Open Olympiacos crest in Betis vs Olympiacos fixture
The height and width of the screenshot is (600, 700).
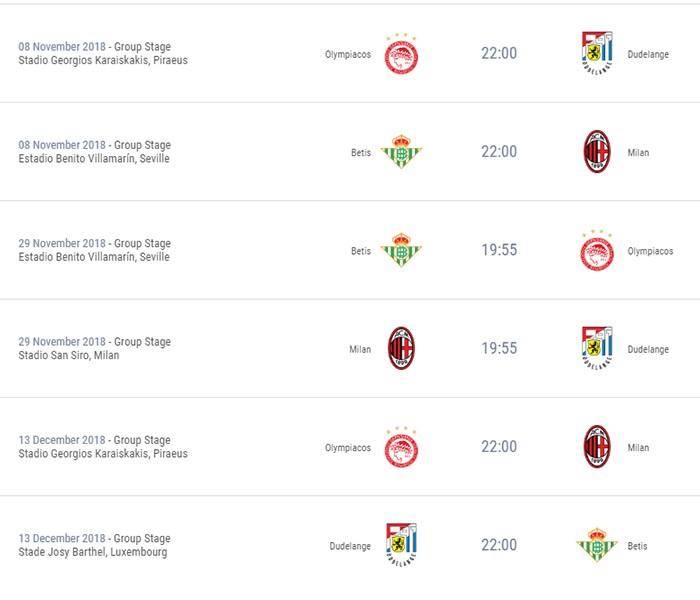point(597,250)
